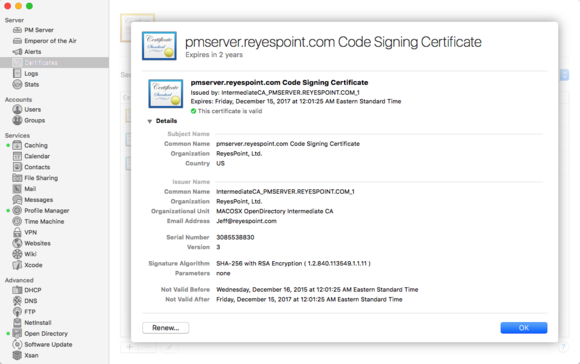Open the FTP advanced icon
The width and height of the screenshot is (580, 364).
(x=17, y=312)
